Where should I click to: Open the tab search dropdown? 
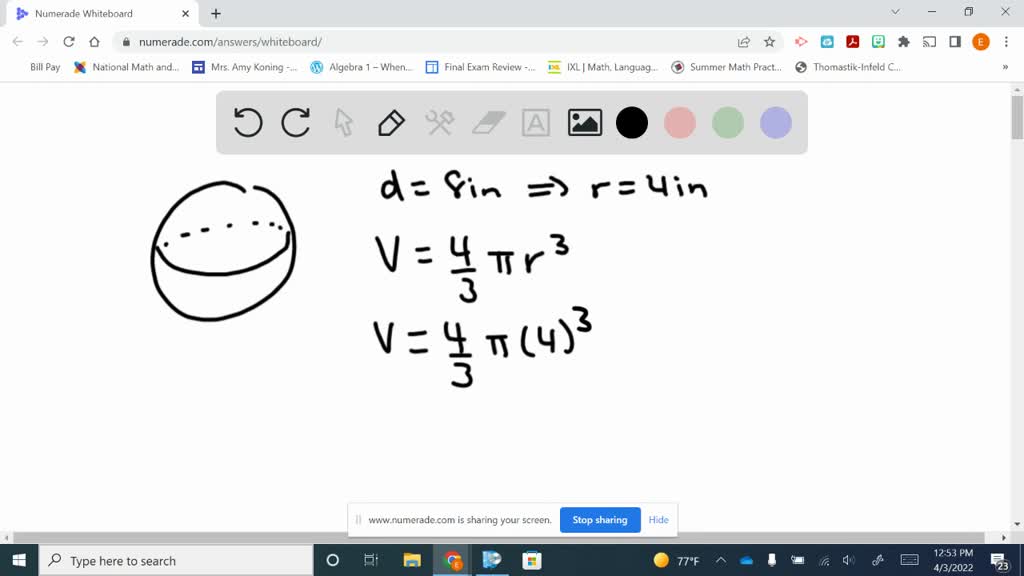click(x=893, y=13)
